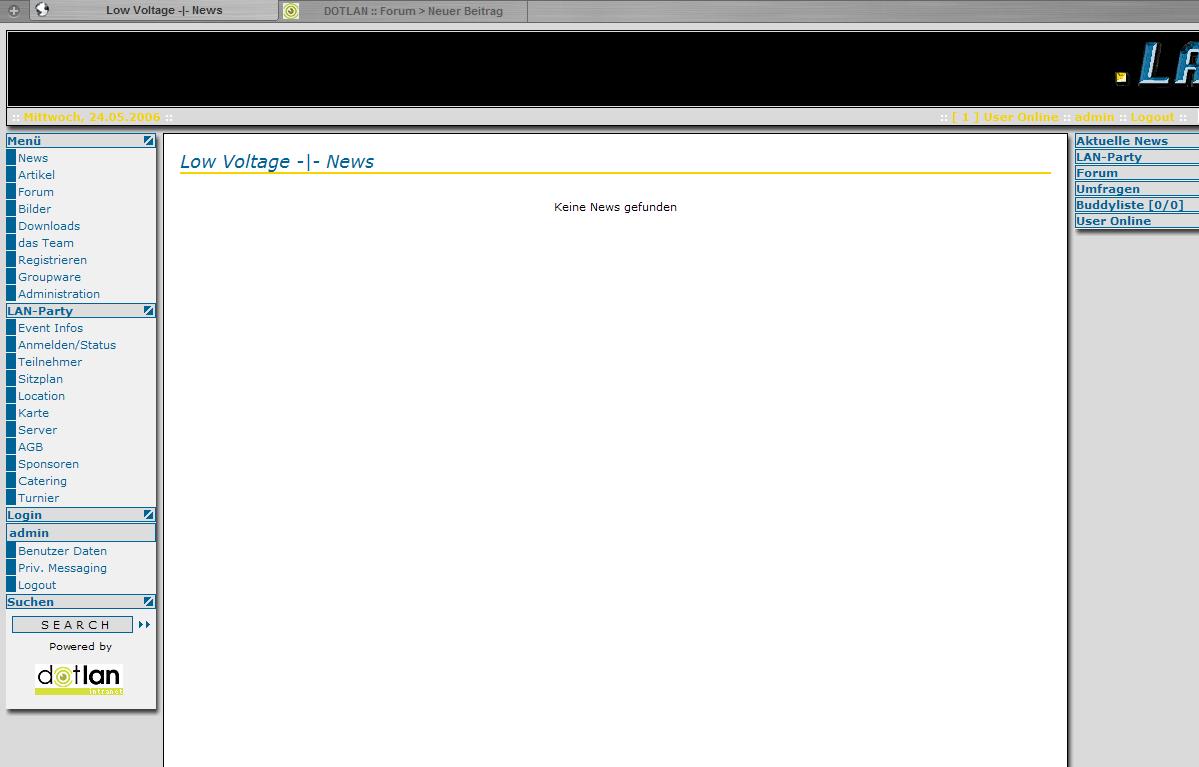The image size is (1199, 767).
Task: Collapse the Suchen panel
Action: click(x=148, y=602)
